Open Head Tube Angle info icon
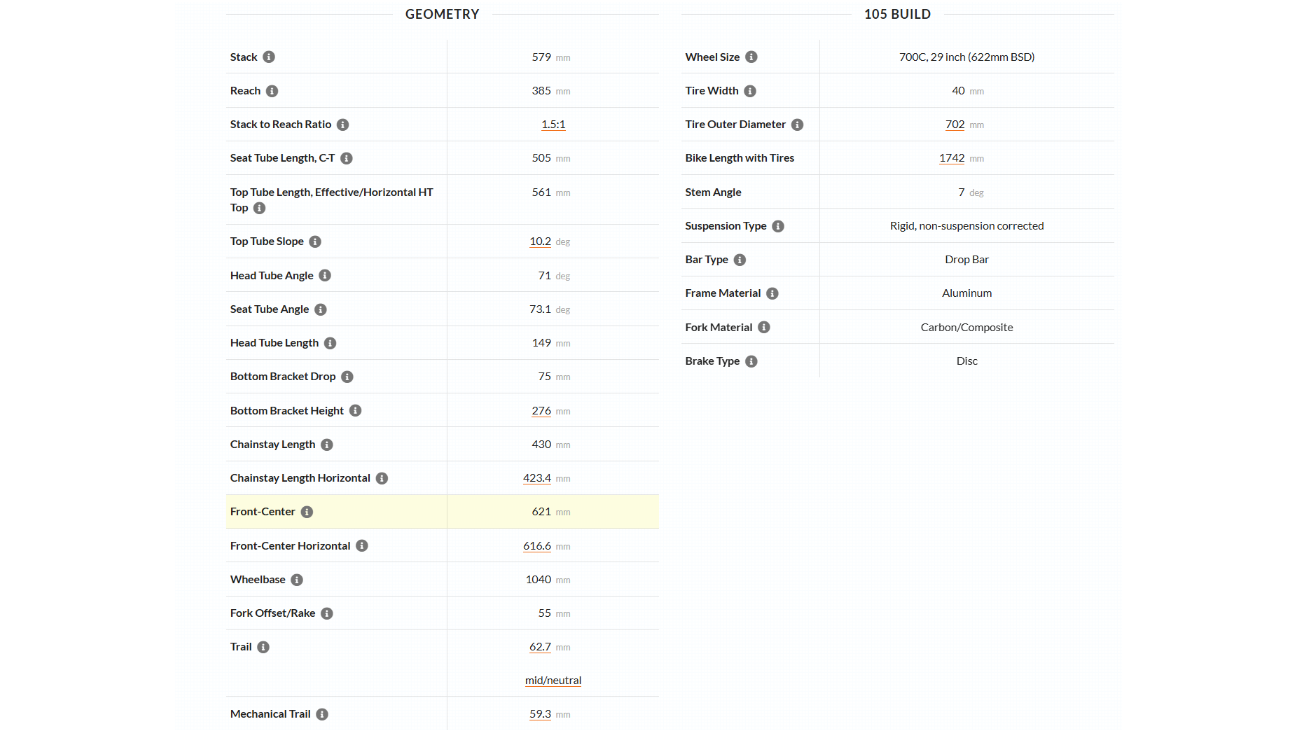 point(325,276)
